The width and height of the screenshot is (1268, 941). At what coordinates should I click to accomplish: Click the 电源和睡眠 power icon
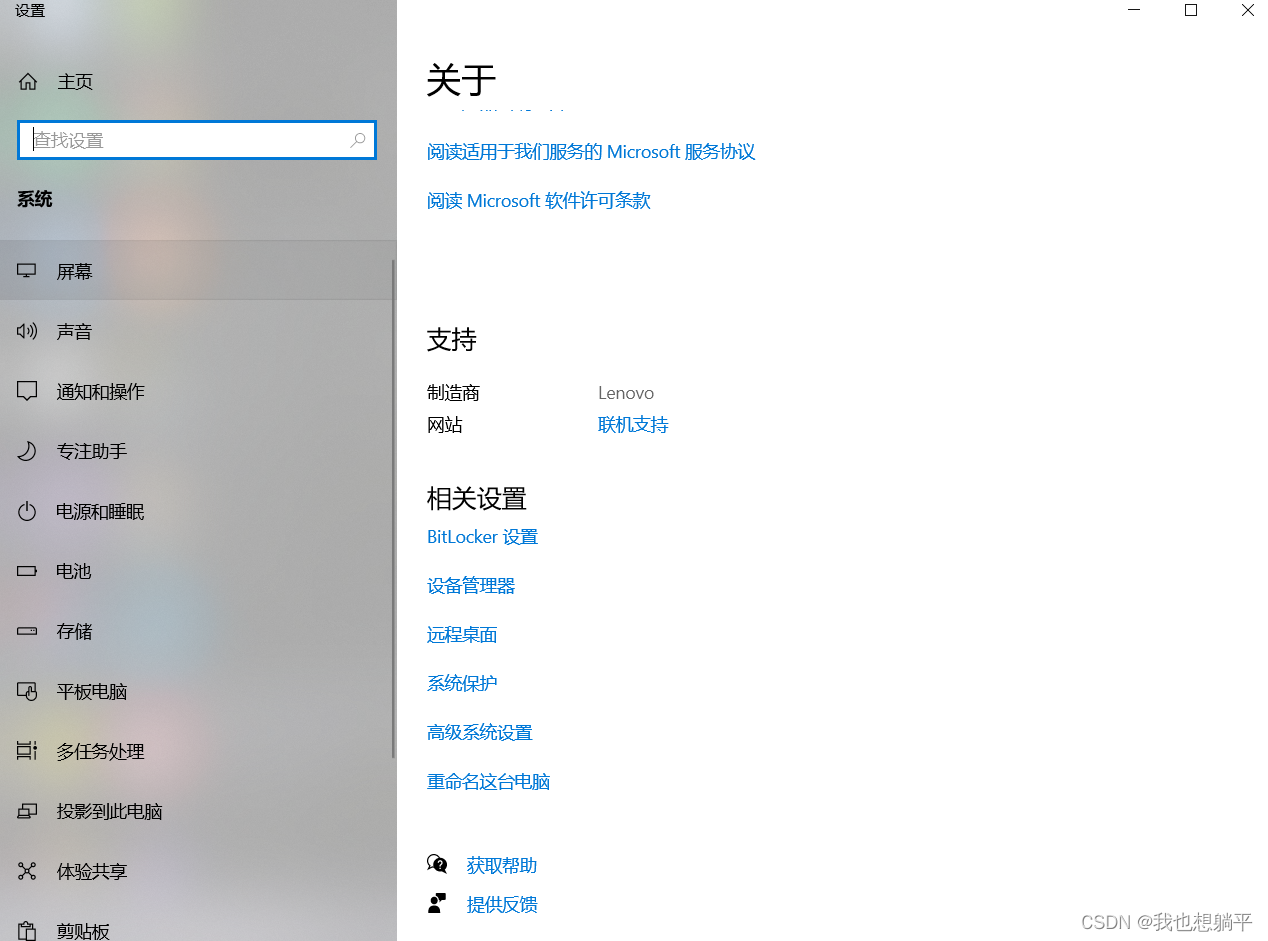(27, 511)
